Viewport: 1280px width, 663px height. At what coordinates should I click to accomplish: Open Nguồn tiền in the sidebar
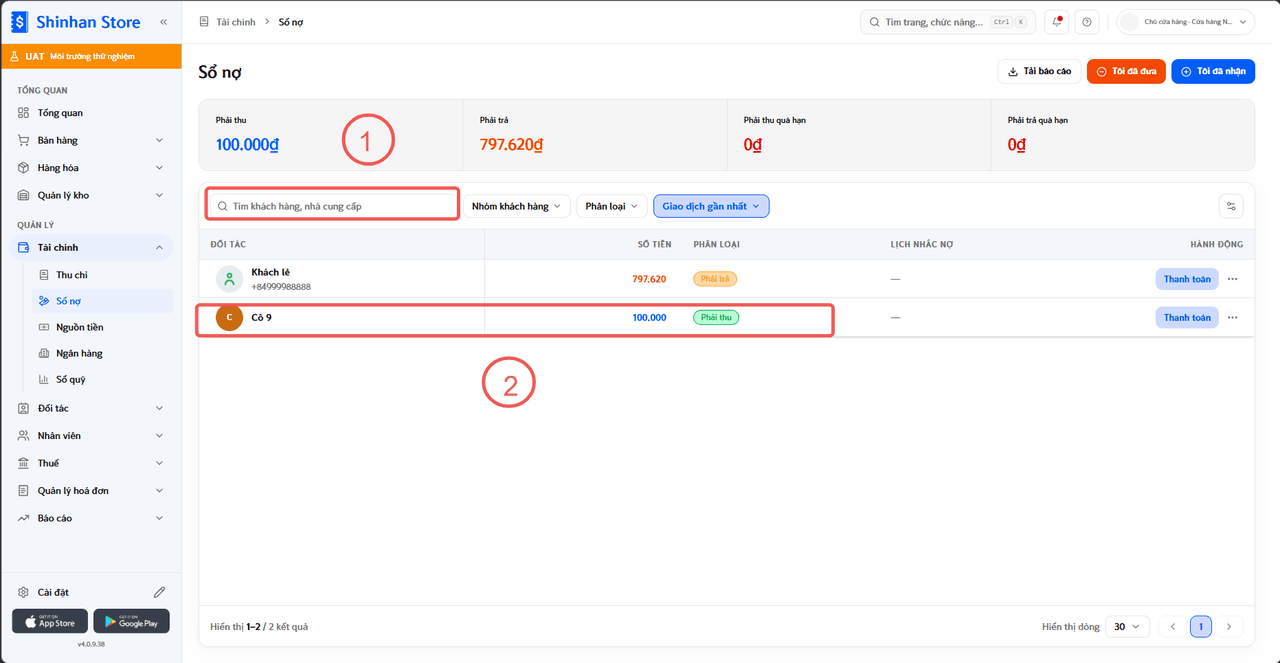(x=101, y=327)
